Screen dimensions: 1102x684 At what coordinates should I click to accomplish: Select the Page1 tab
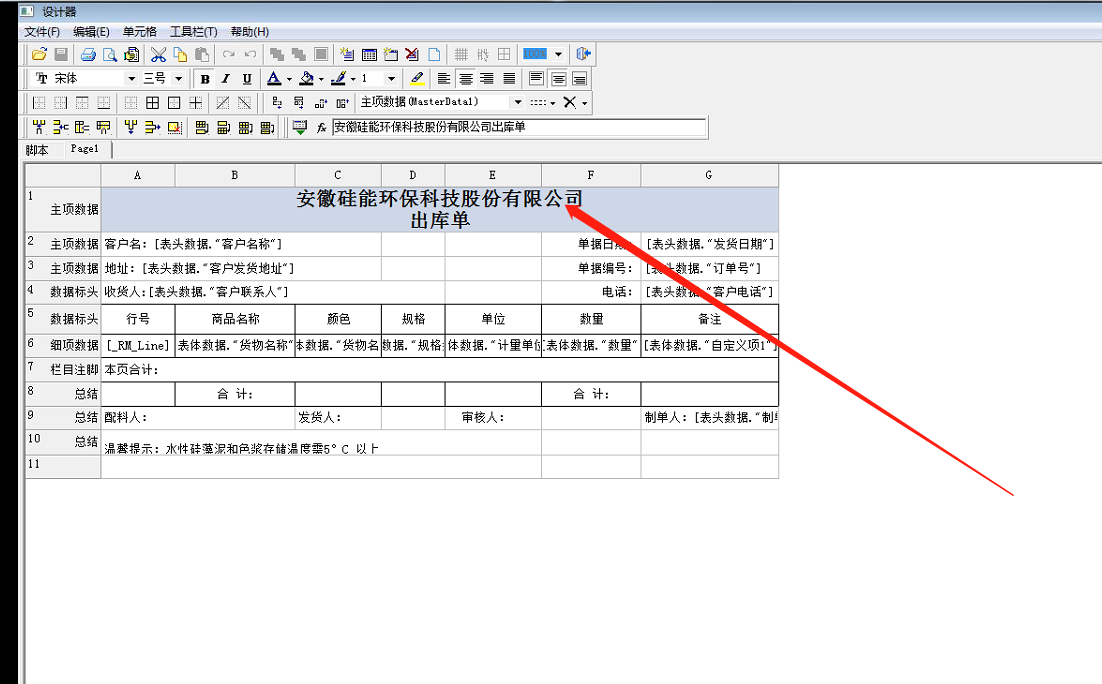tap(85, 149)
